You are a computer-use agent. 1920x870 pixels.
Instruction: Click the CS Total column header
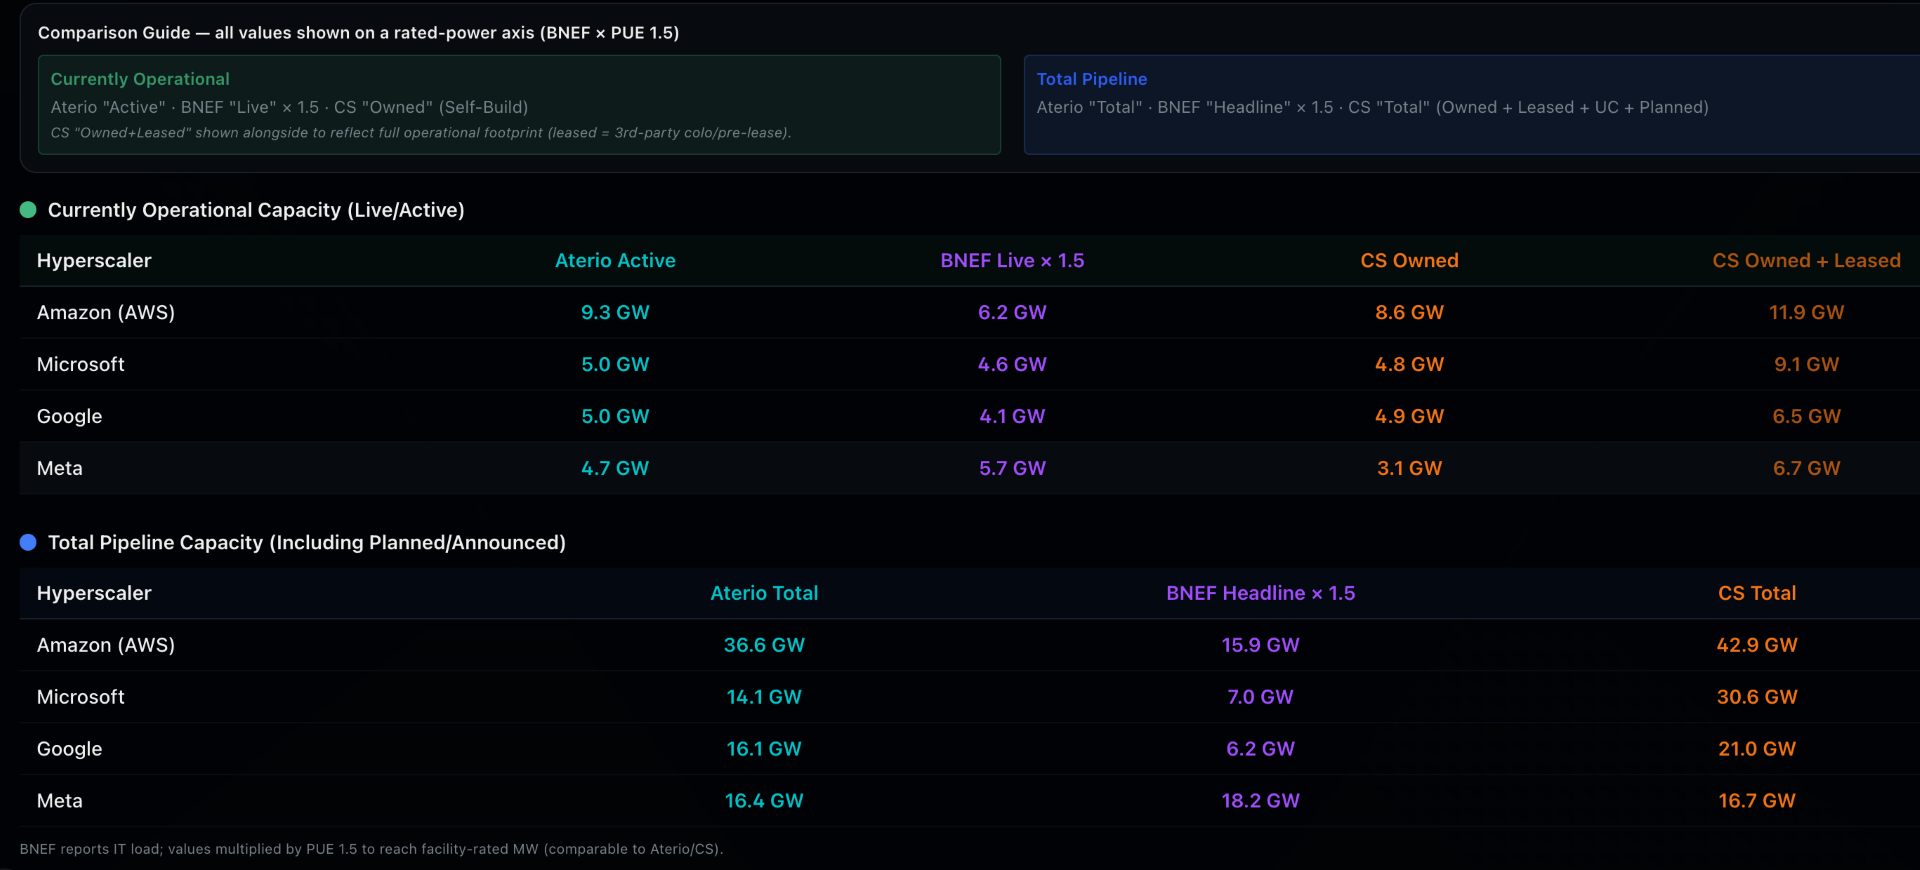[x=1757, y=593]
